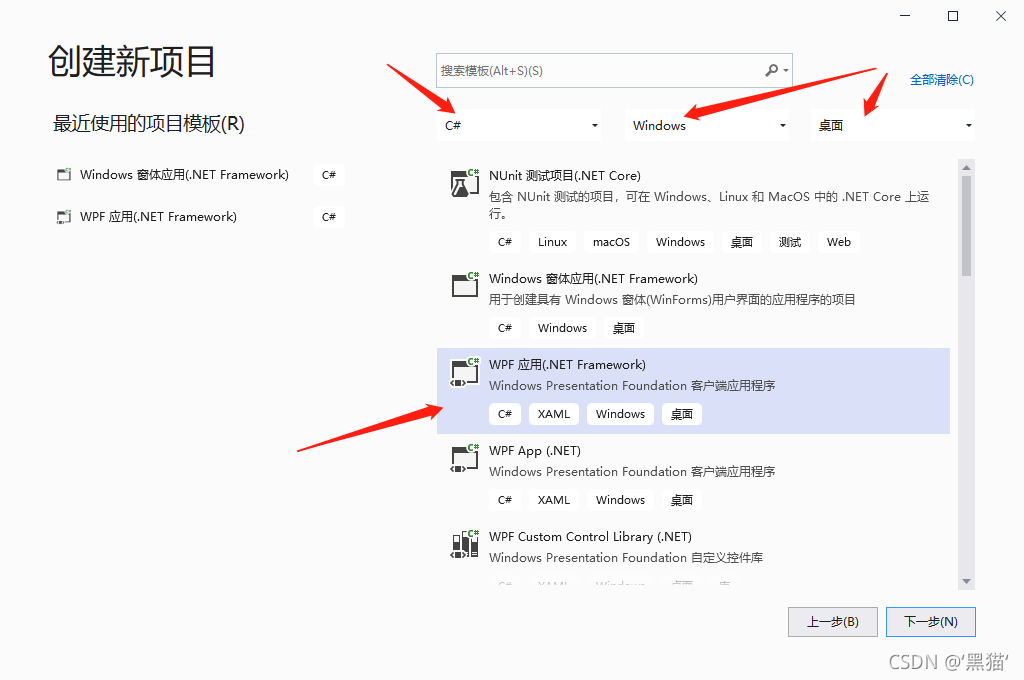This screenshot has width=1024, height=680.
Task: Click the C# badge next to recent Windows 窗体应用
Action: coord(328,174)
